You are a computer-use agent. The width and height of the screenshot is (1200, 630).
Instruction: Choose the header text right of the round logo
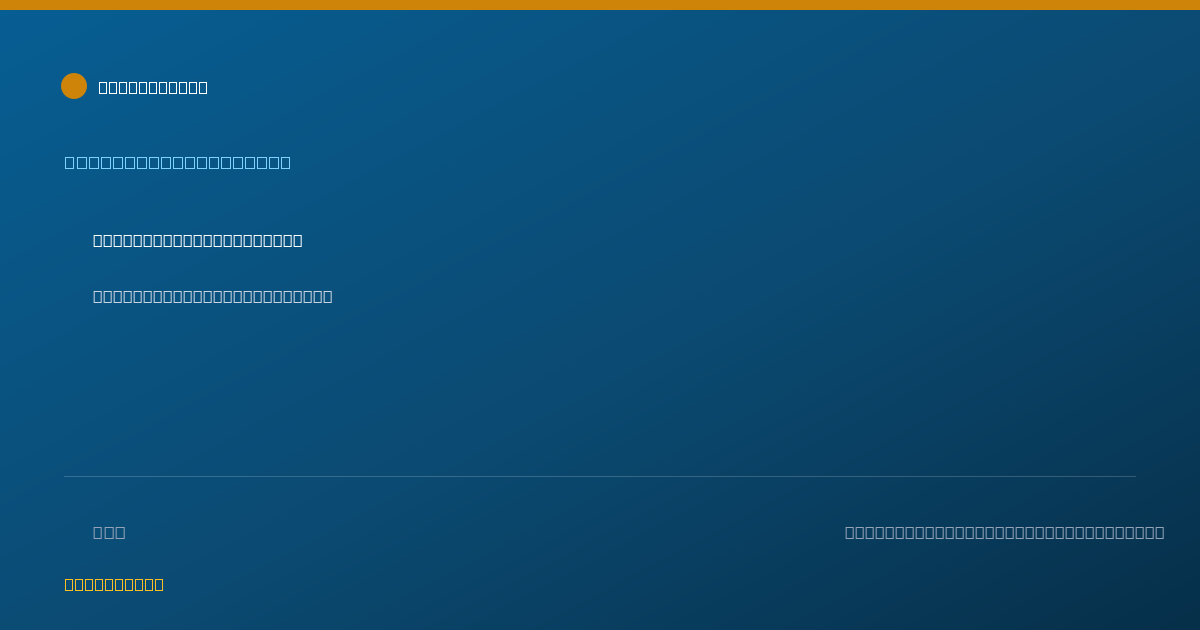pyautogui.click(x=153, y=87)
